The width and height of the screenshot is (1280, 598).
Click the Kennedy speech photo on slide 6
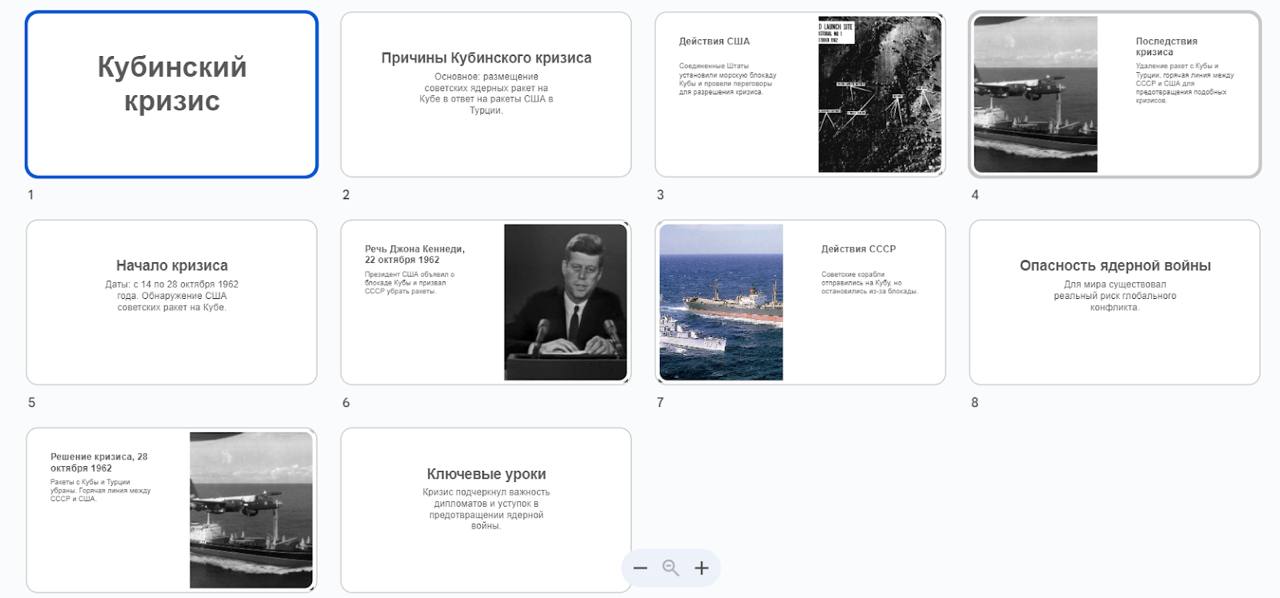coord(566,302)
